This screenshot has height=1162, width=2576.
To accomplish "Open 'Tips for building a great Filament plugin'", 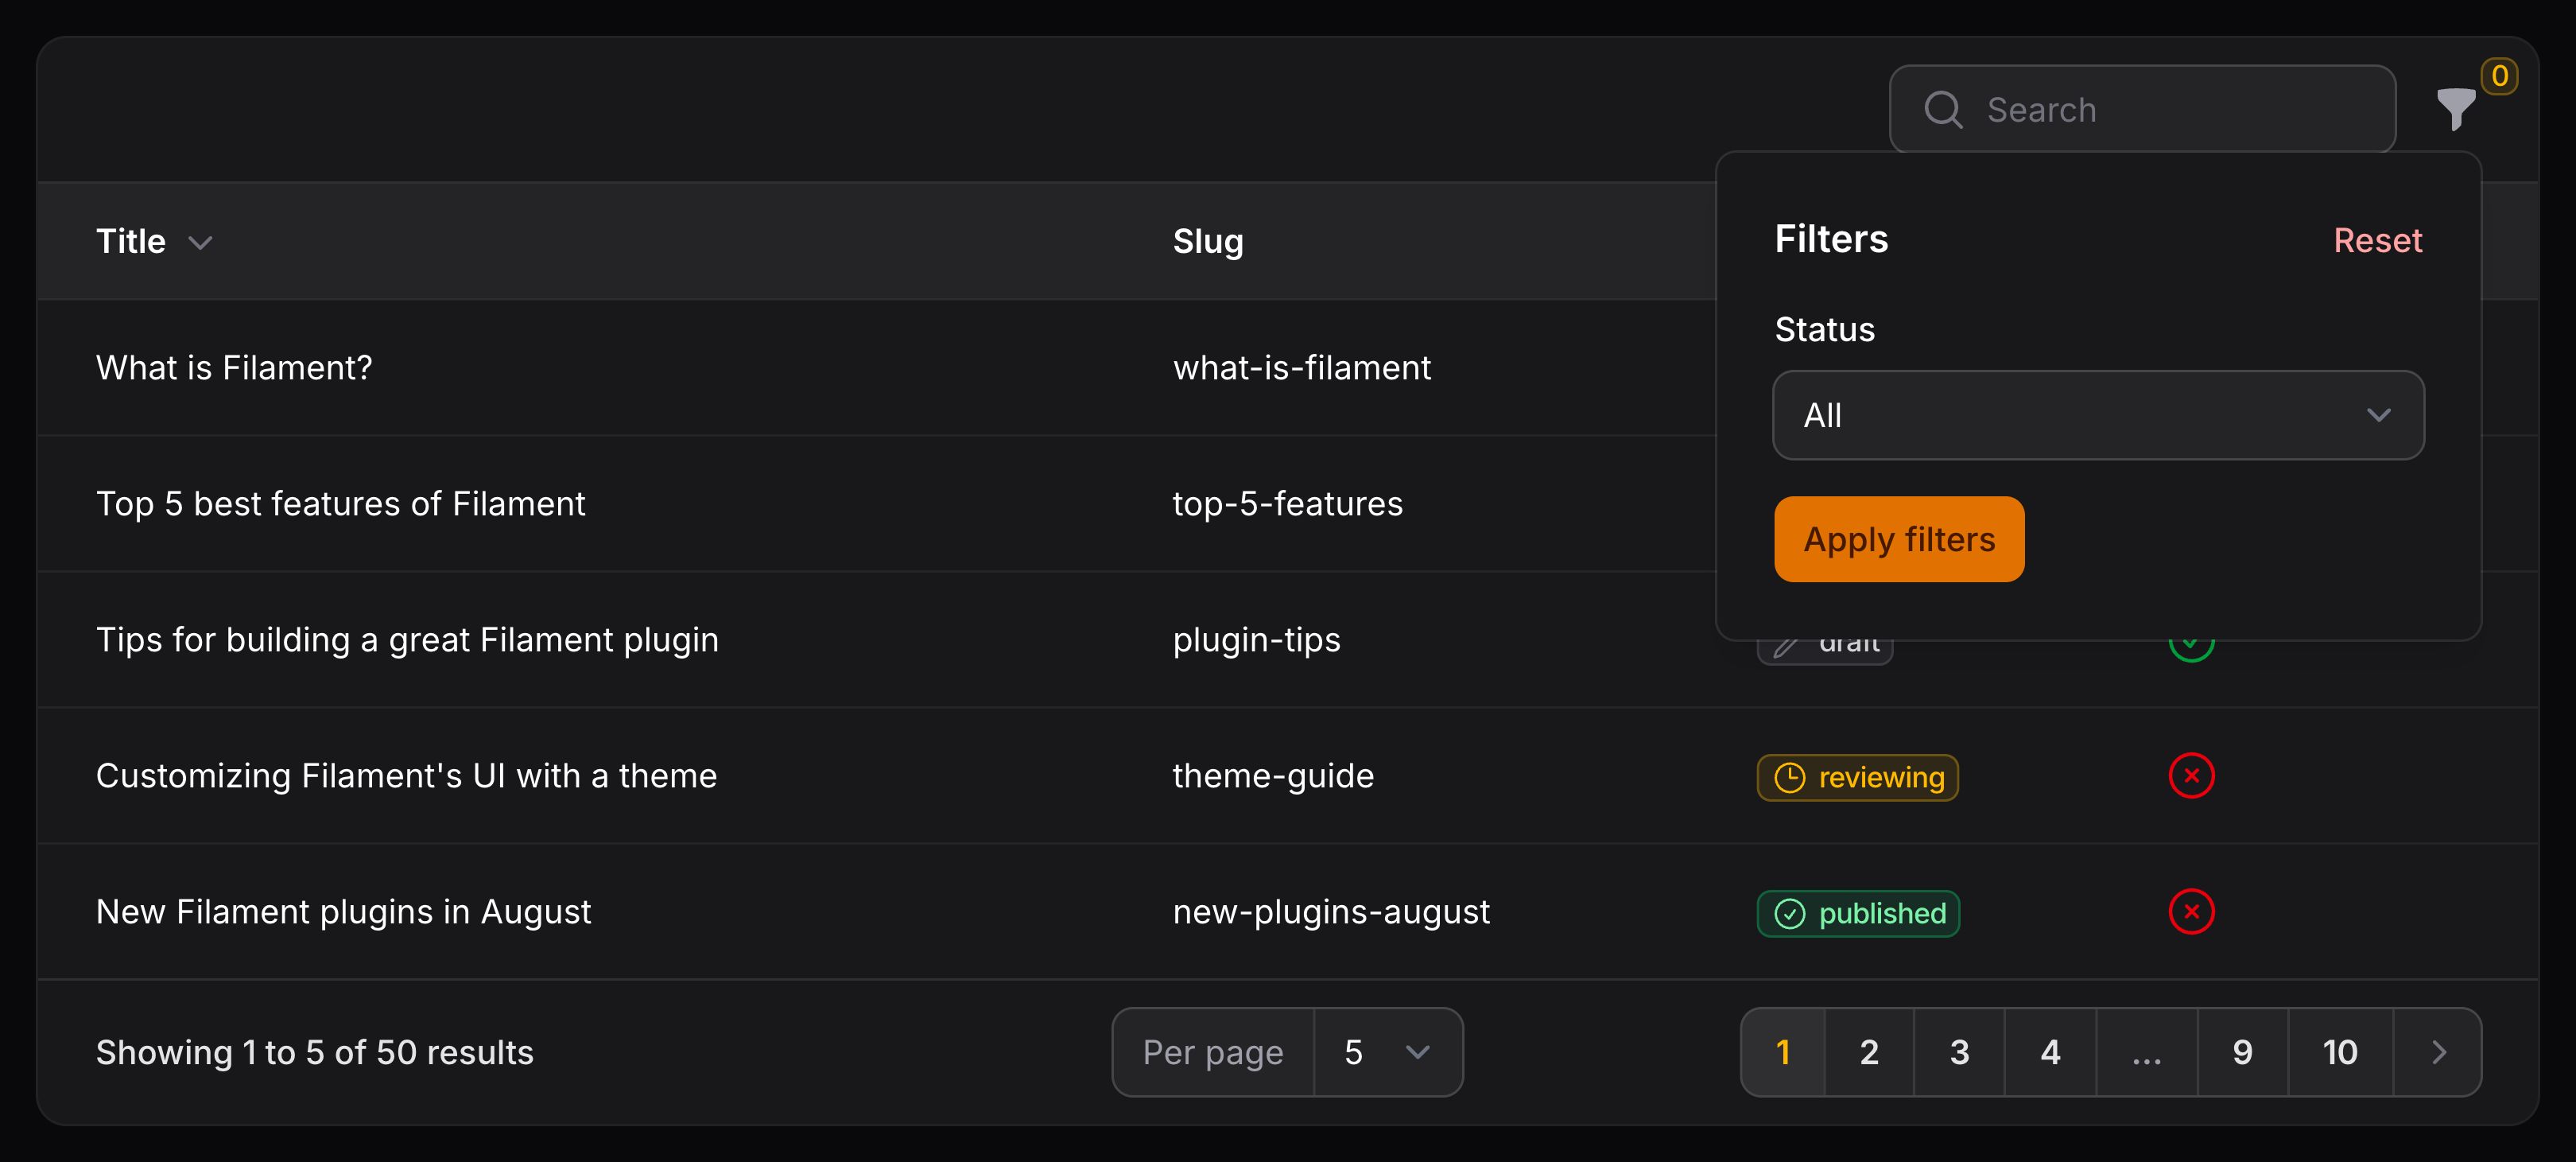I will tap(407, 640).
